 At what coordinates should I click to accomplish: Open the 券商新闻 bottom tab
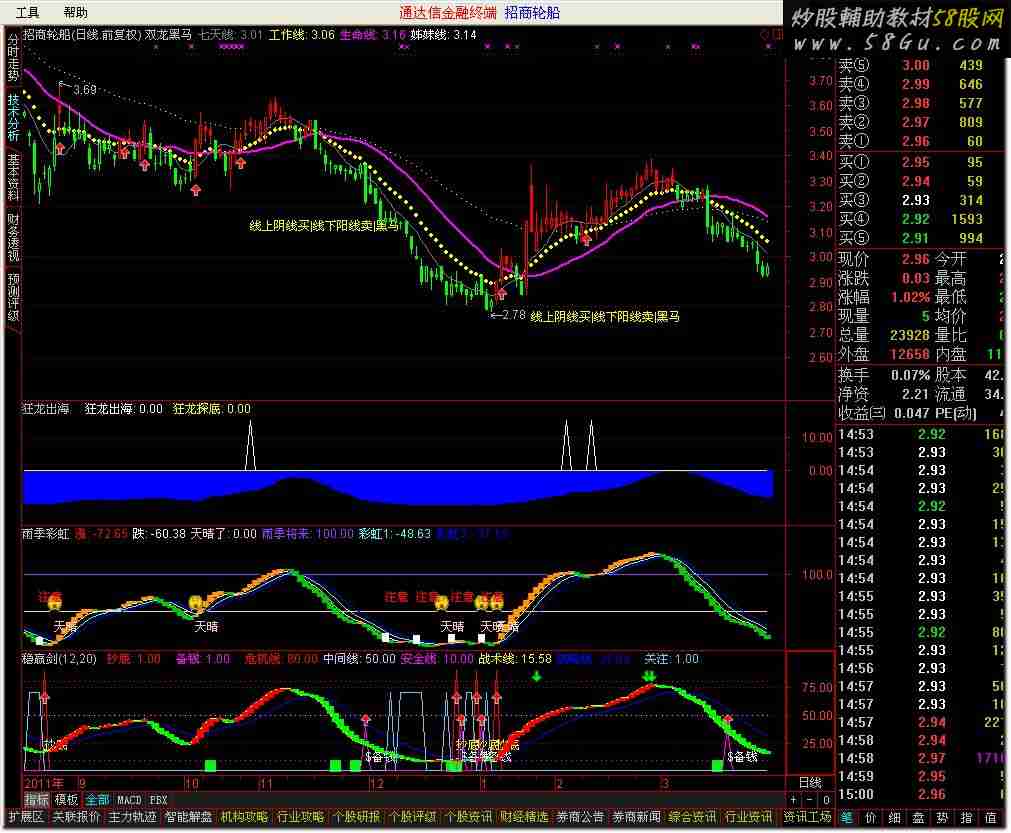click(636, 817)
